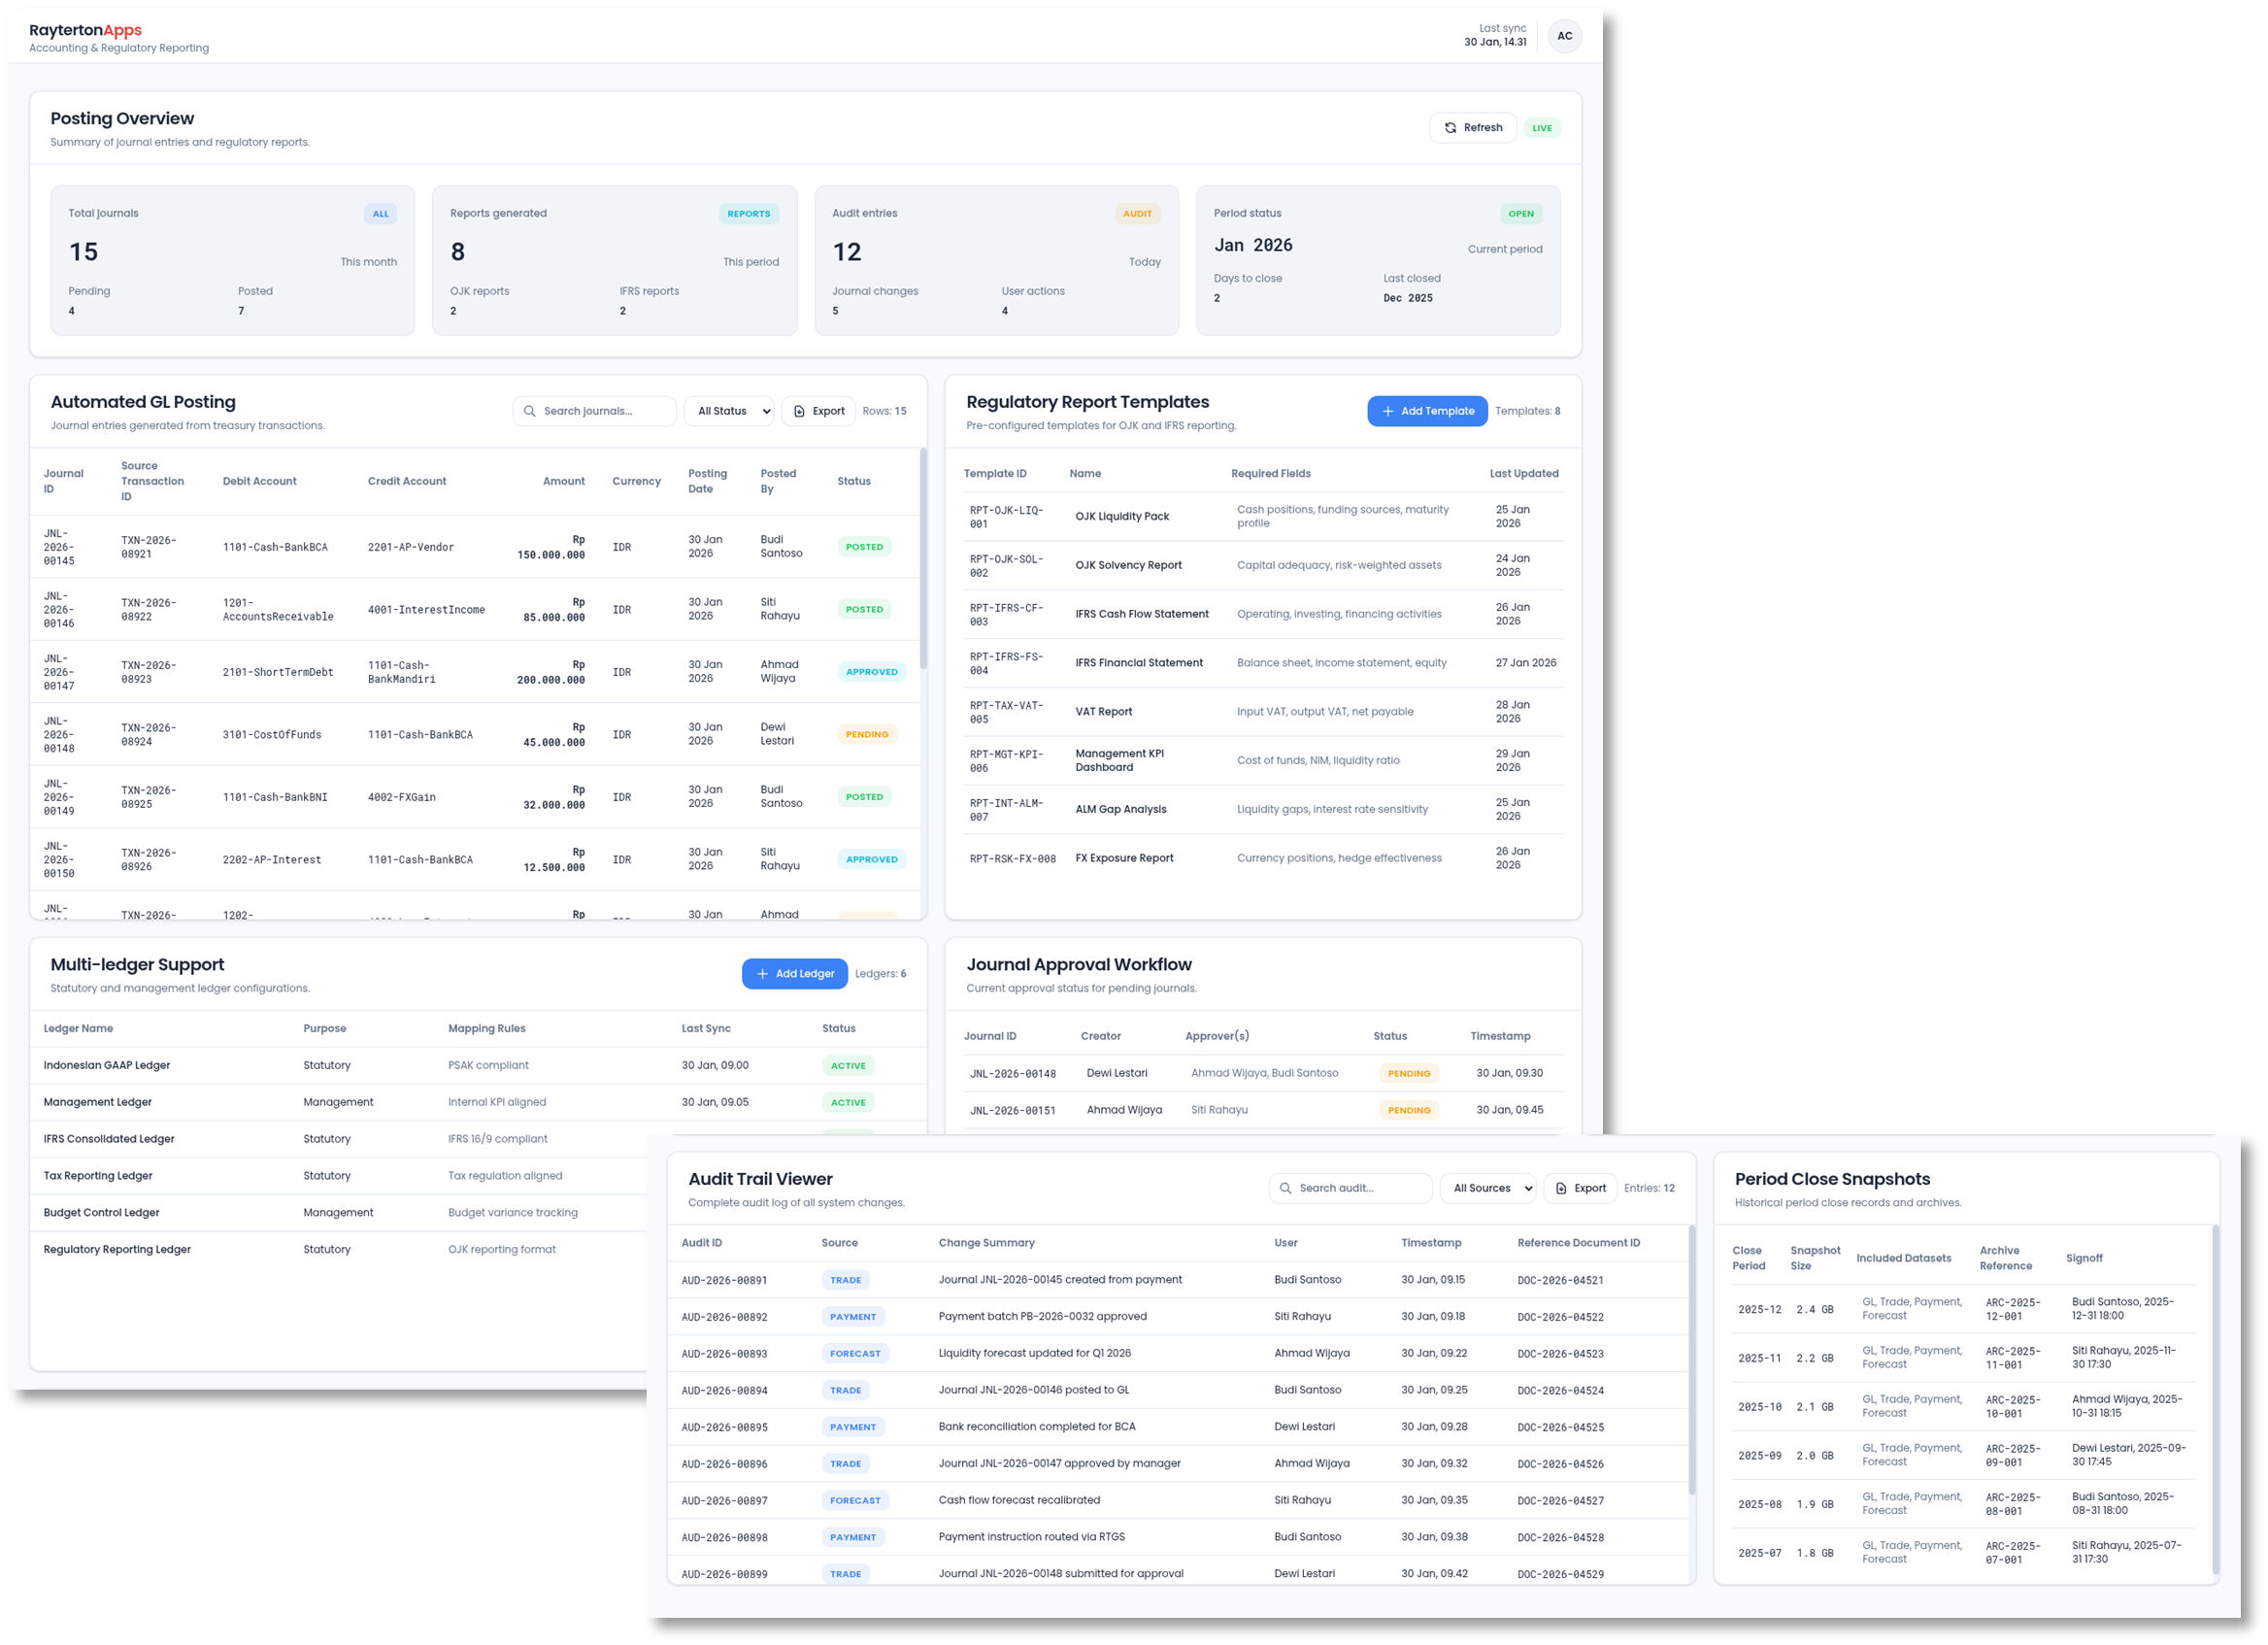The image size is (2268, 1645).
Task: Click the Refresh icon in Posting Overview
Action: pos(1450,128)
